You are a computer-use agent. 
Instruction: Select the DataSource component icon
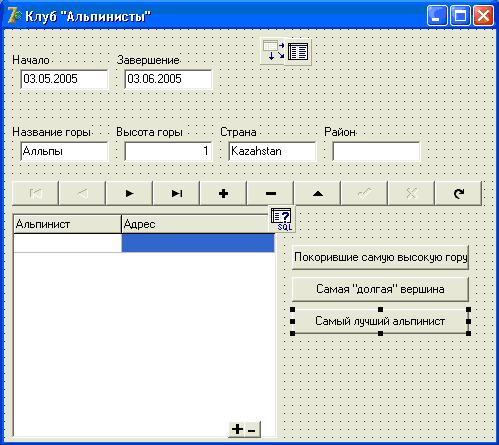(273, 51)
